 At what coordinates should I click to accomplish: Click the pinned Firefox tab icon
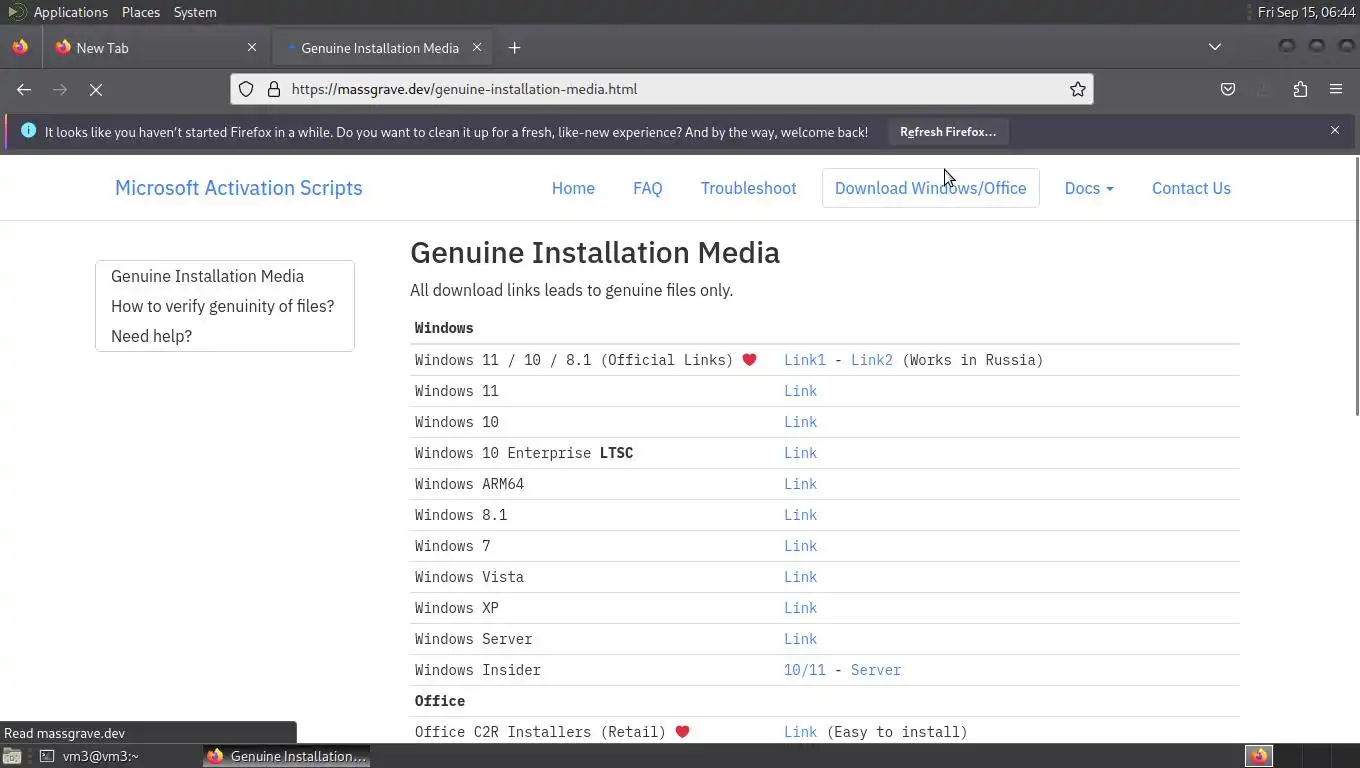(20, 47)
